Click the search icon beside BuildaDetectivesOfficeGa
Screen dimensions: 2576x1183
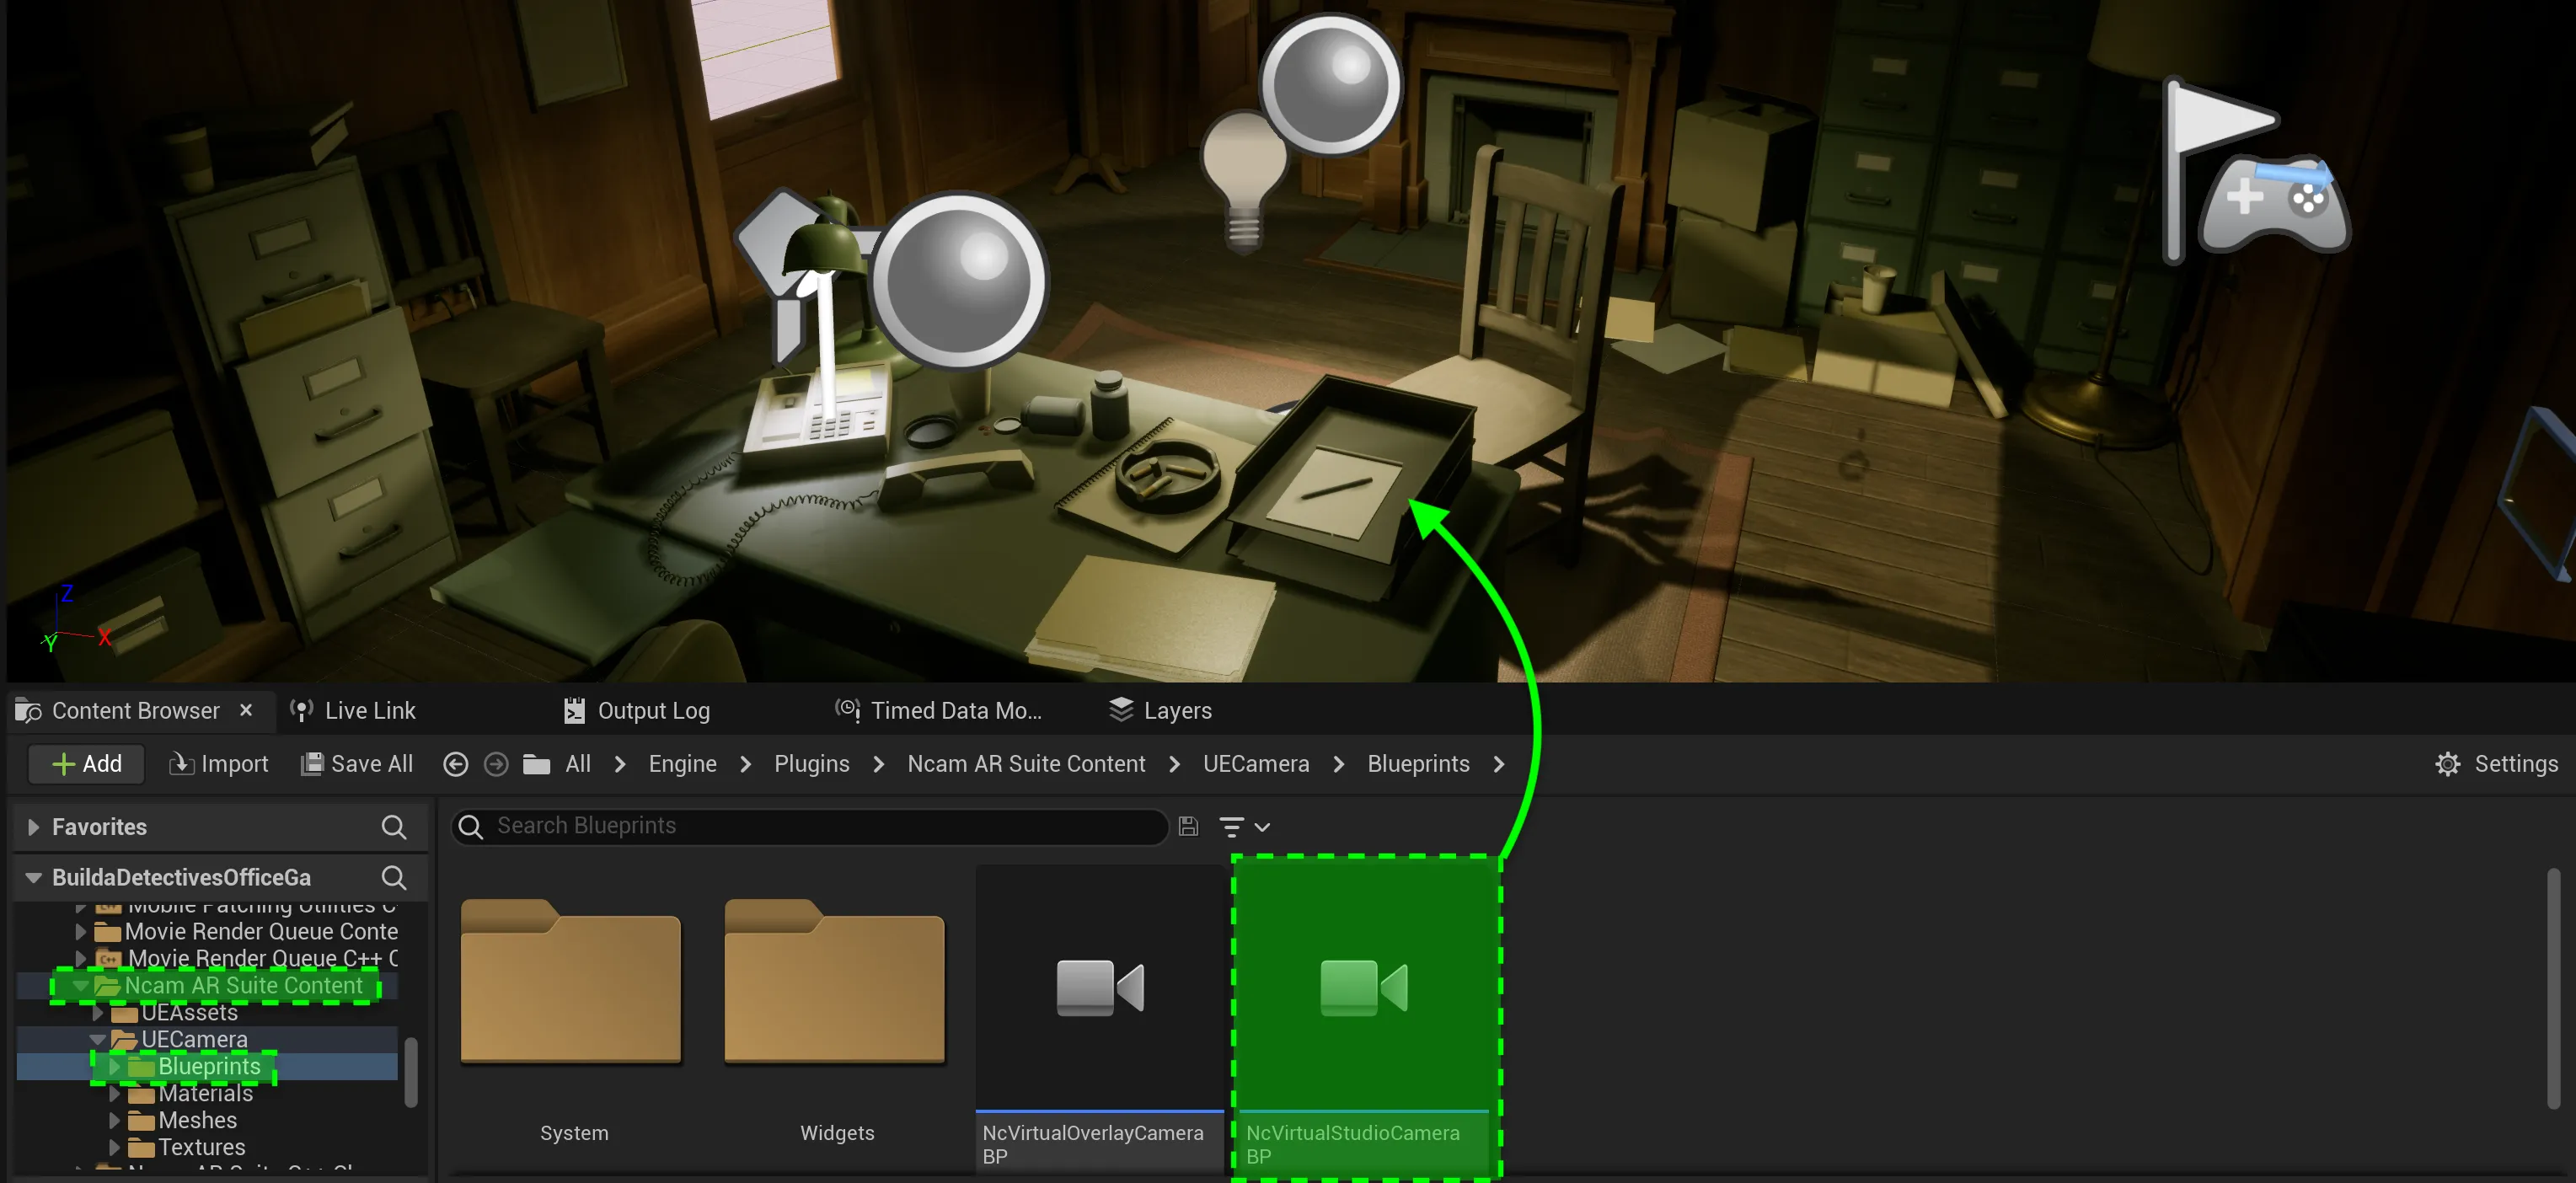pyautogui.click(x=394, y=877)
